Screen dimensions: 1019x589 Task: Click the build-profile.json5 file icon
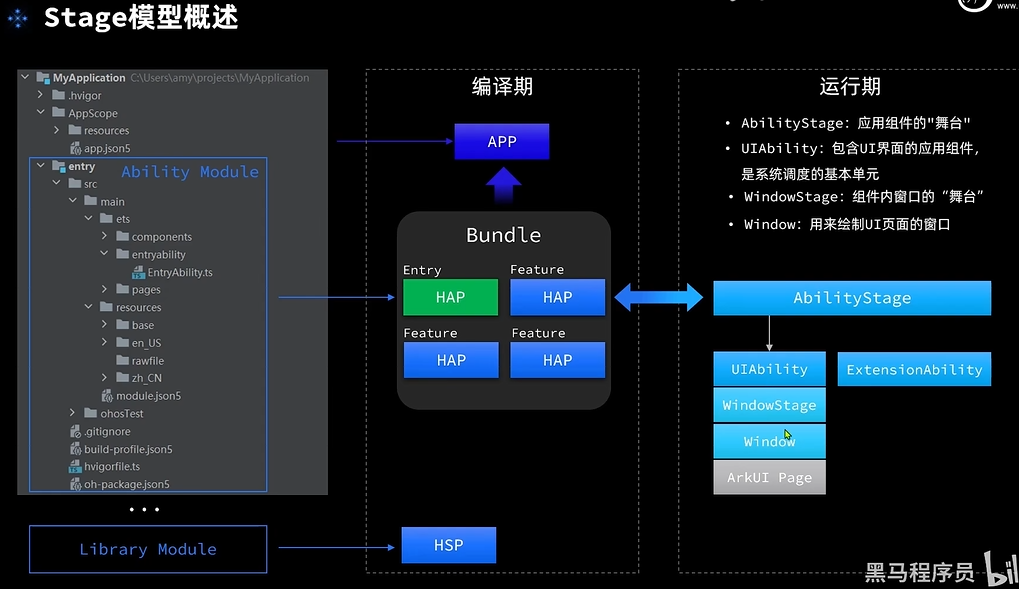75,449
